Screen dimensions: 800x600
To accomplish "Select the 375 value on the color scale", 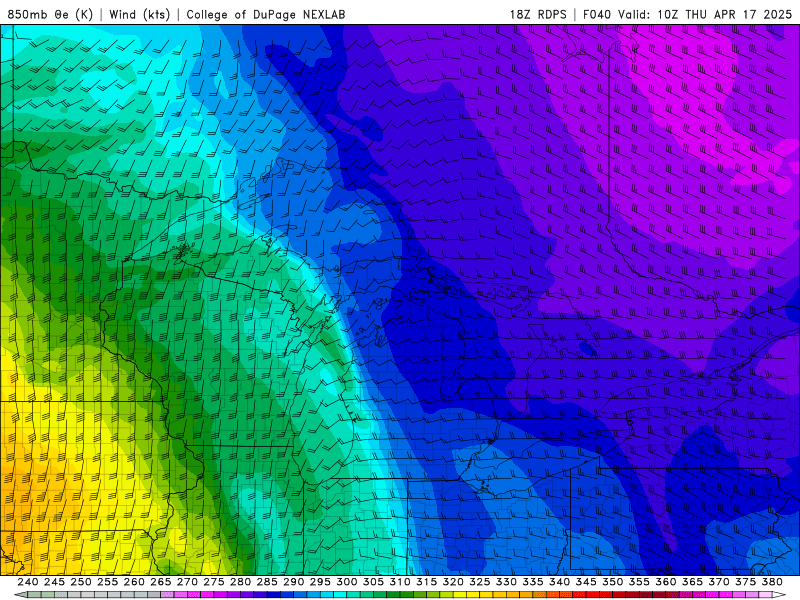I will point(745,582).
